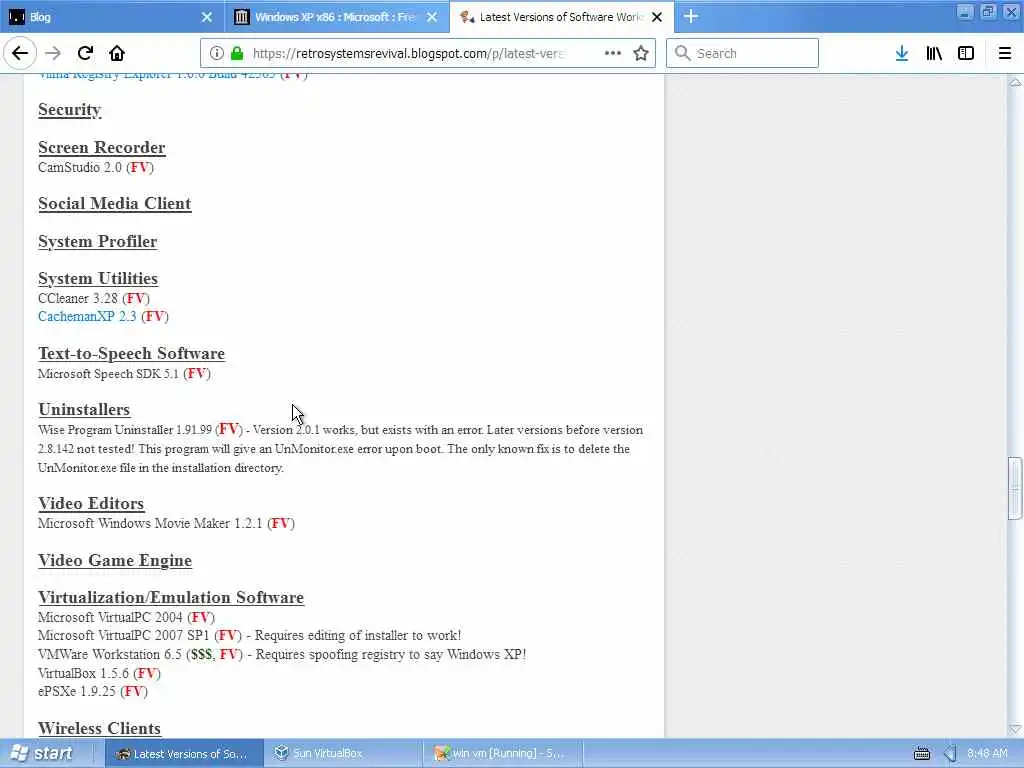Viewport: 1024px width, 768px height.
Task: Click the partially visible Registry Explorer link
Action: pyautogui.click(x=157, y=76)
